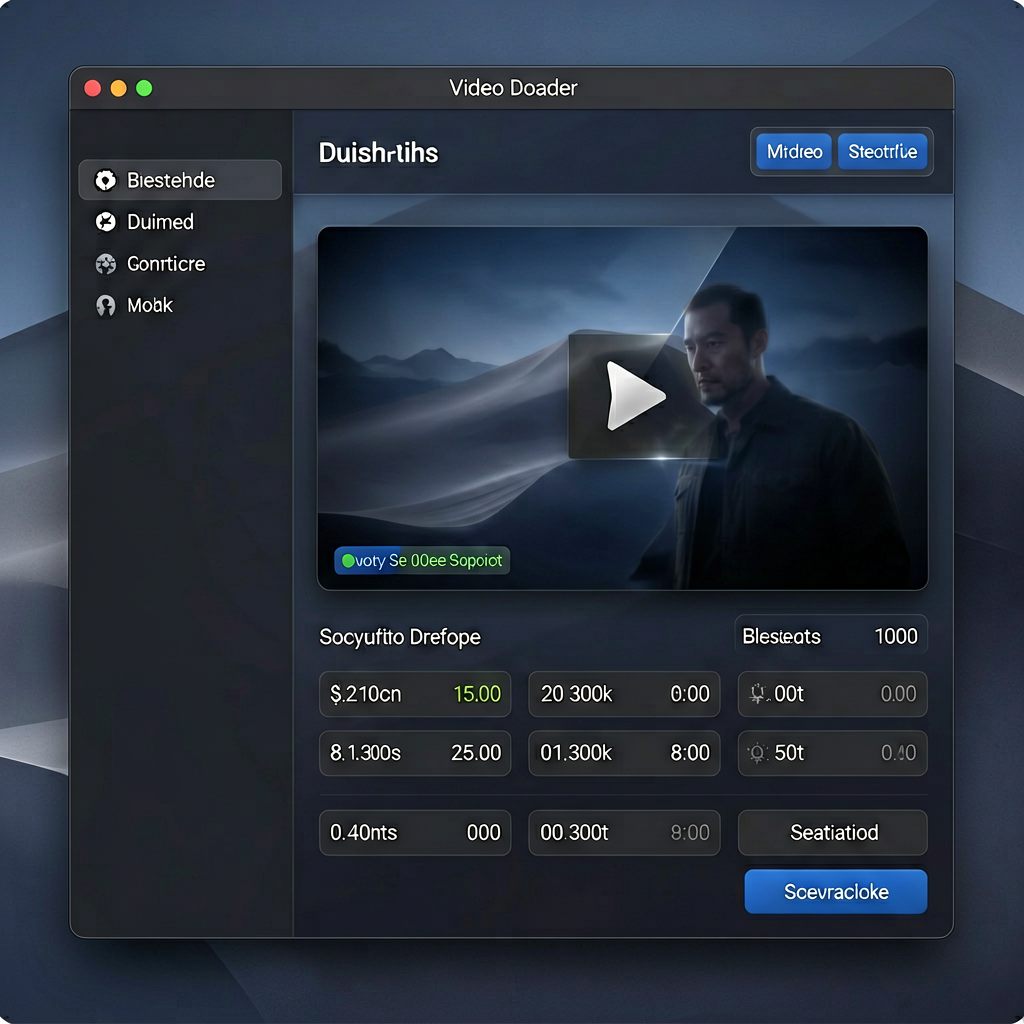Click the 'voty Se 00ee Sopoiot' badge
Viewport: 1024px width, 1024px height.
(x=422, y=560)
